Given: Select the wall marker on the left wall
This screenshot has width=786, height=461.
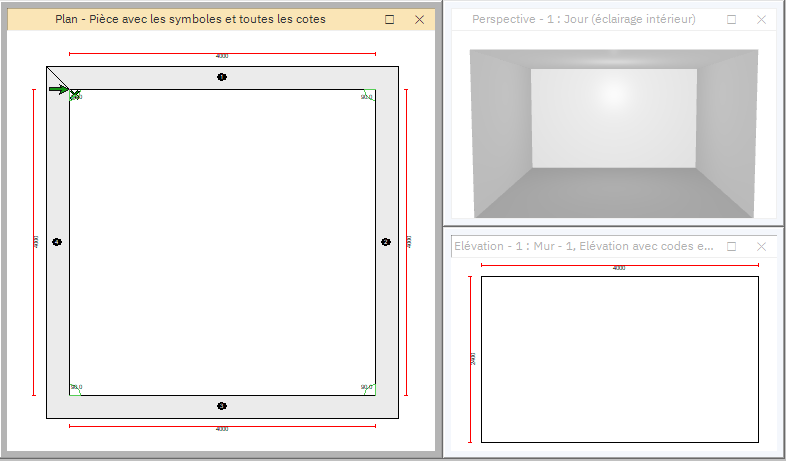Looking at the screenshot, I should point(57,242).
